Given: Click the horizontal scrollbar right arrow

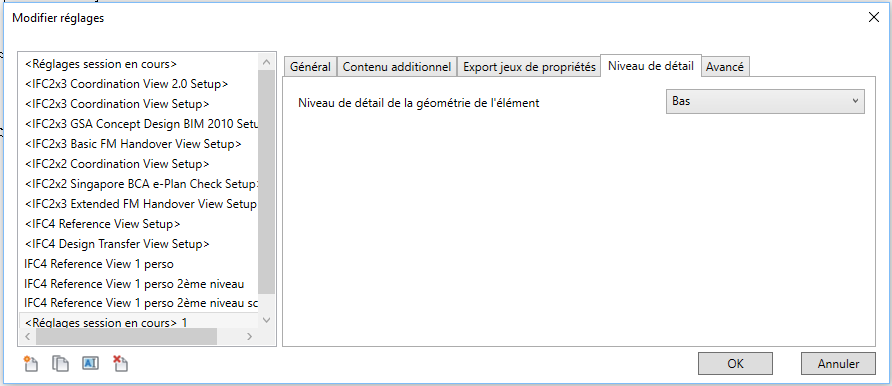Looking at the screenshot, I should [249, 337].
